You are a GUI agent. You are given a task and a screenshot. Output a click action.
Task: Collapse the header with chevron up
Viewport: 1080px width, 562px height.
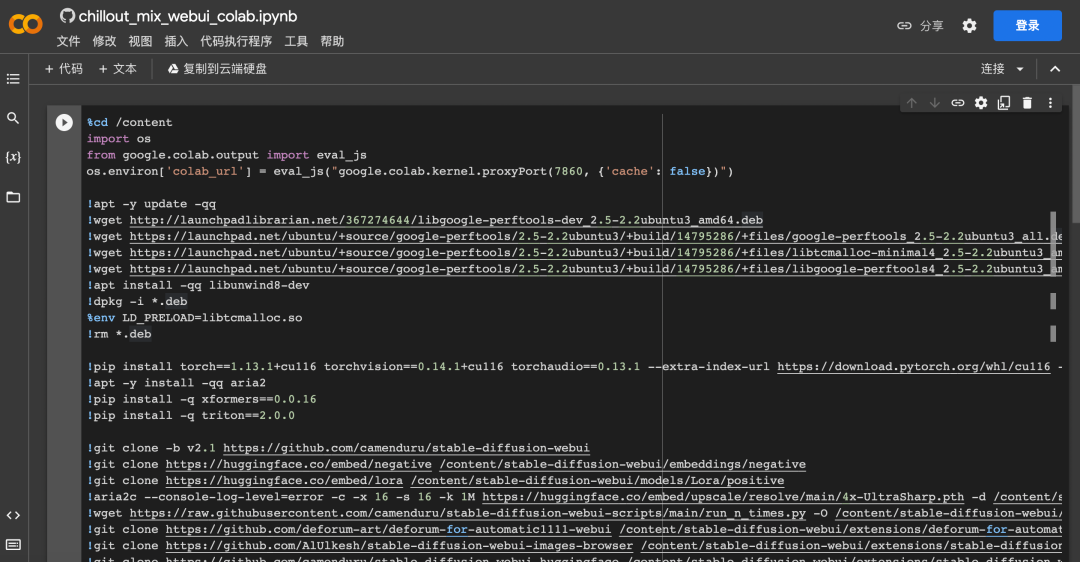[1055, 69]
